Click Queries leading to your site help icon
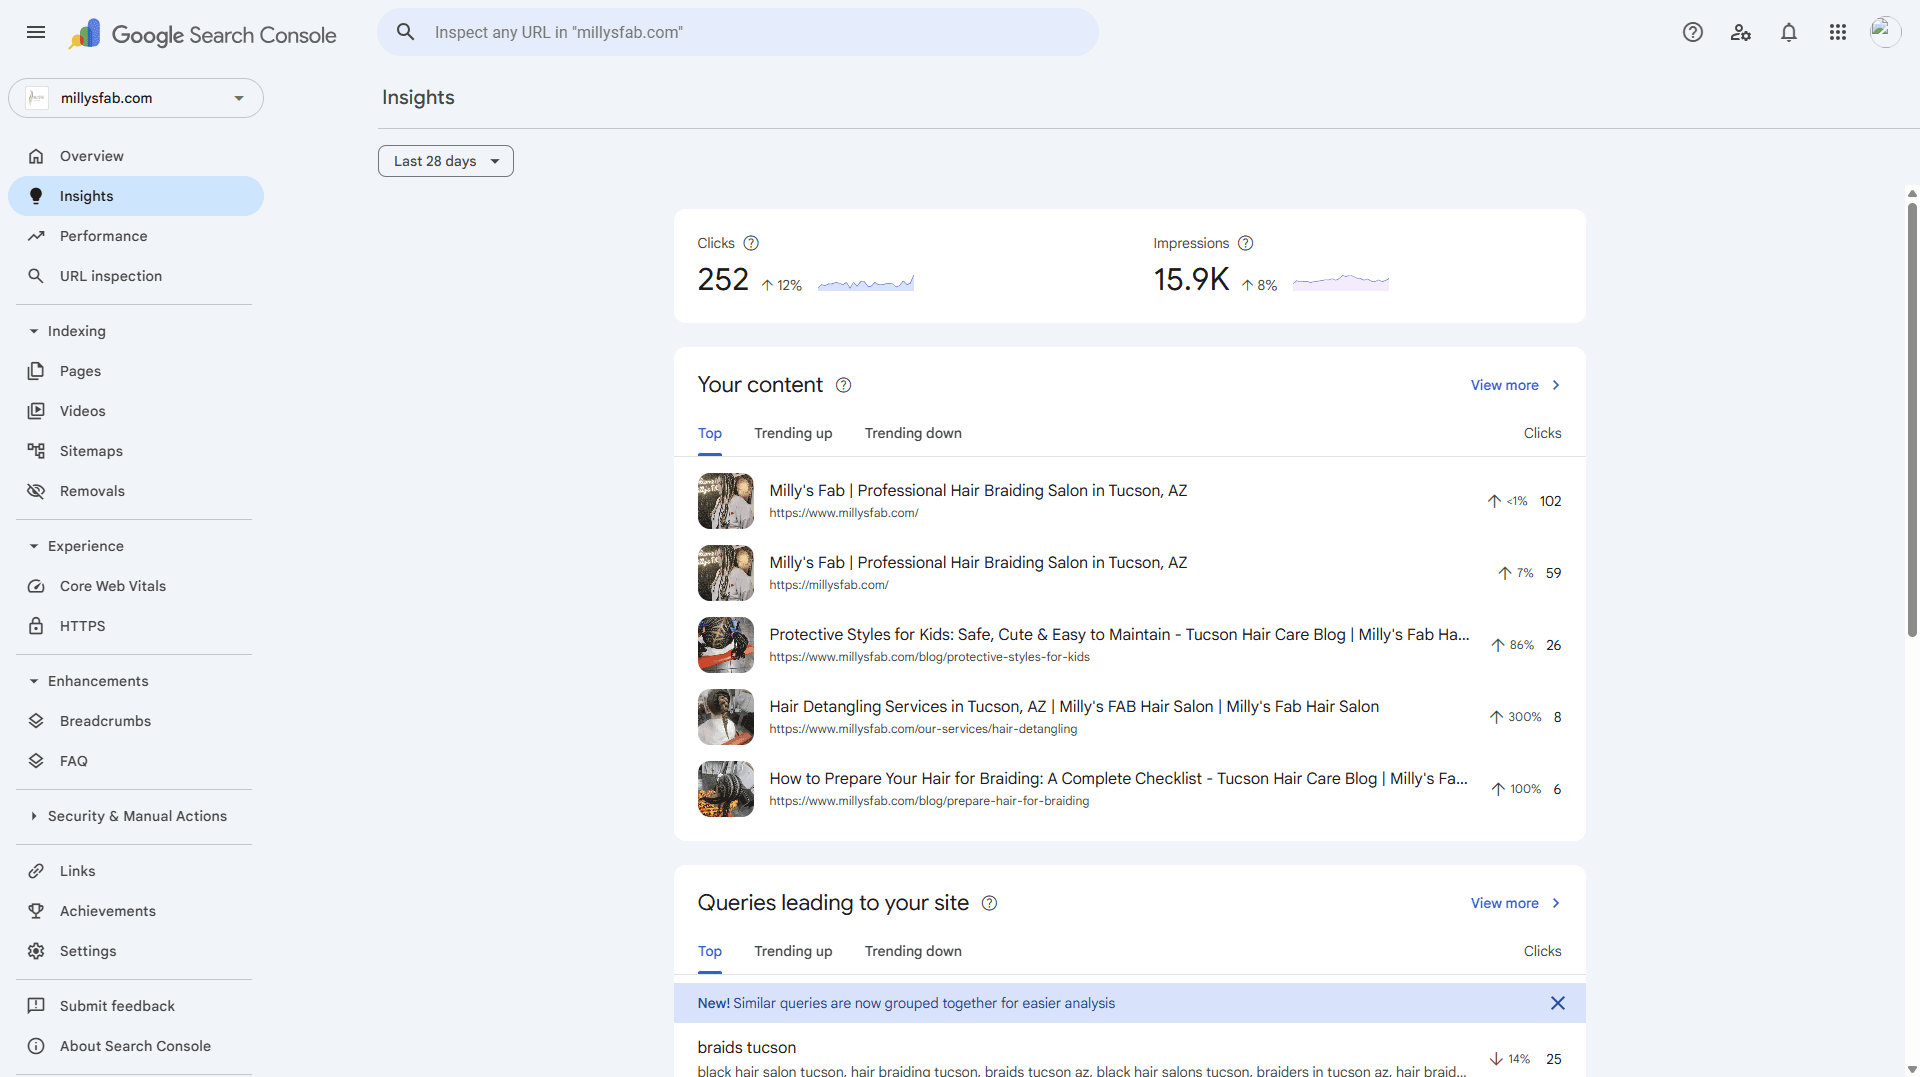Screen dimensions: 1920x1077 989,903
